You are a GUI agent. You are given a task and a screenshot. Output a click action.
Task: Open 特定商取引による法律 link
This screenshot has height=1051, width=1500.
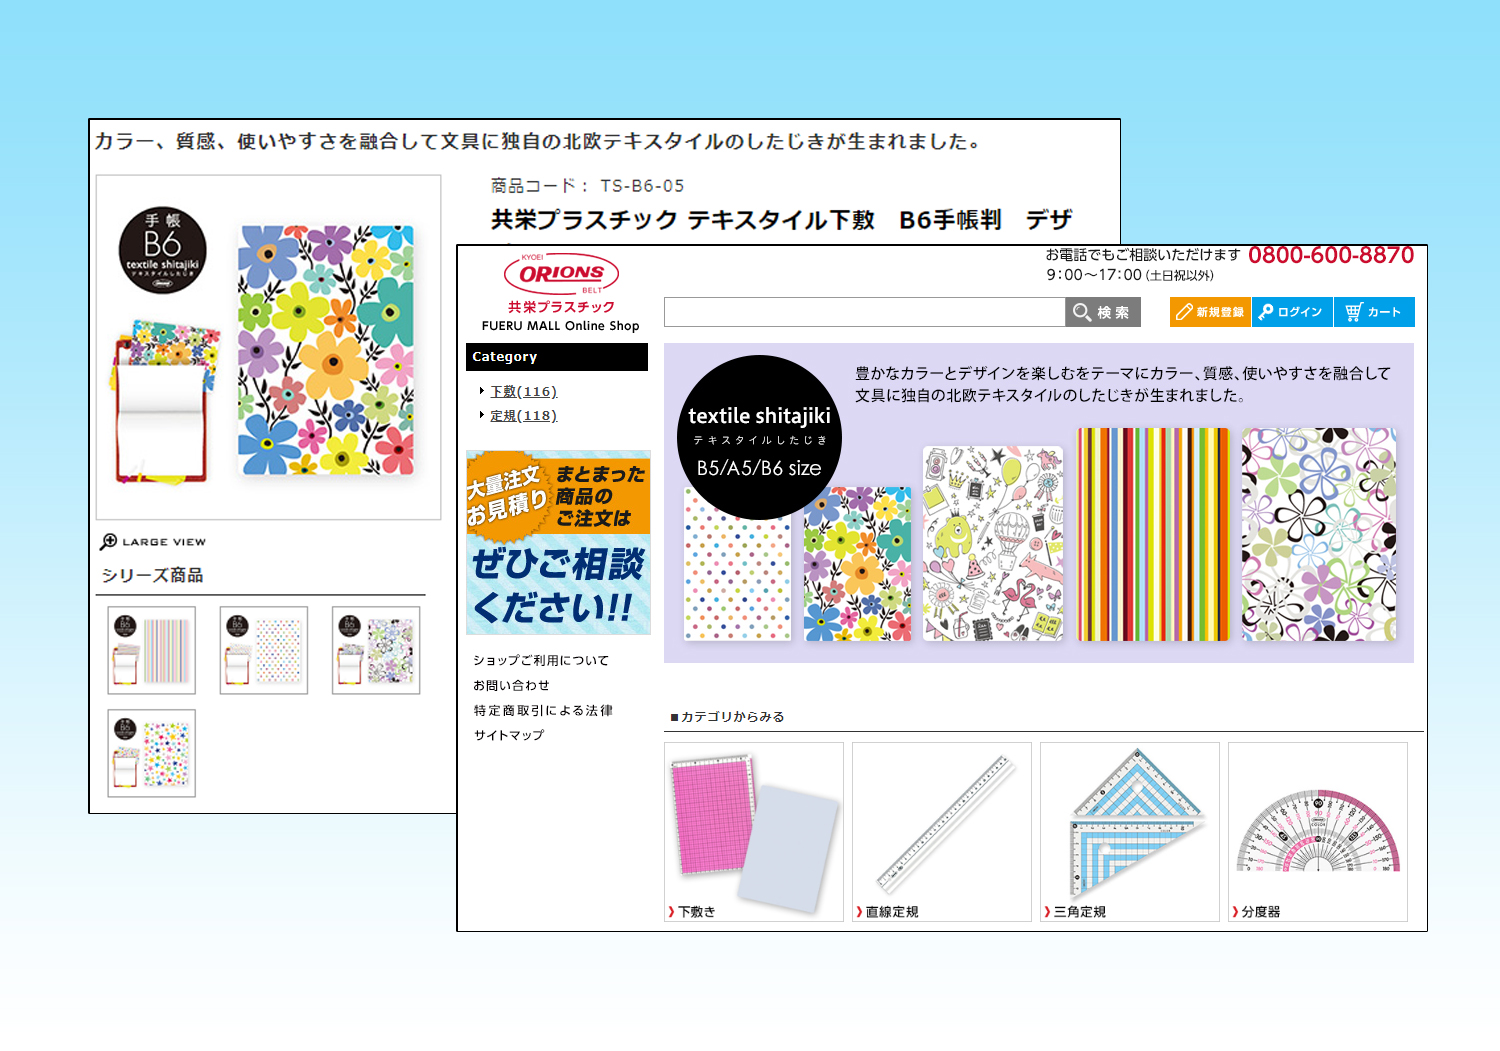[x=543, y=711]
